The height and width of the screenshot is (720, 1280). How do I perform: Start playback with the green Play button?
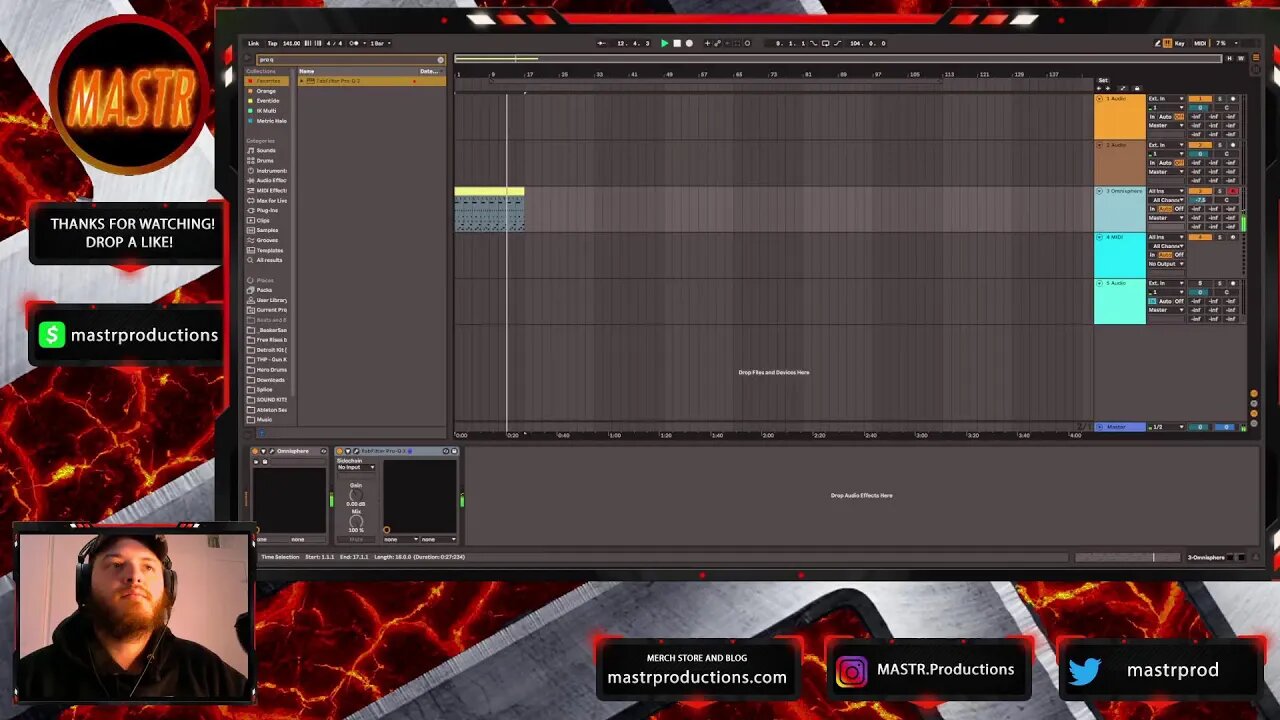point(664,43)
